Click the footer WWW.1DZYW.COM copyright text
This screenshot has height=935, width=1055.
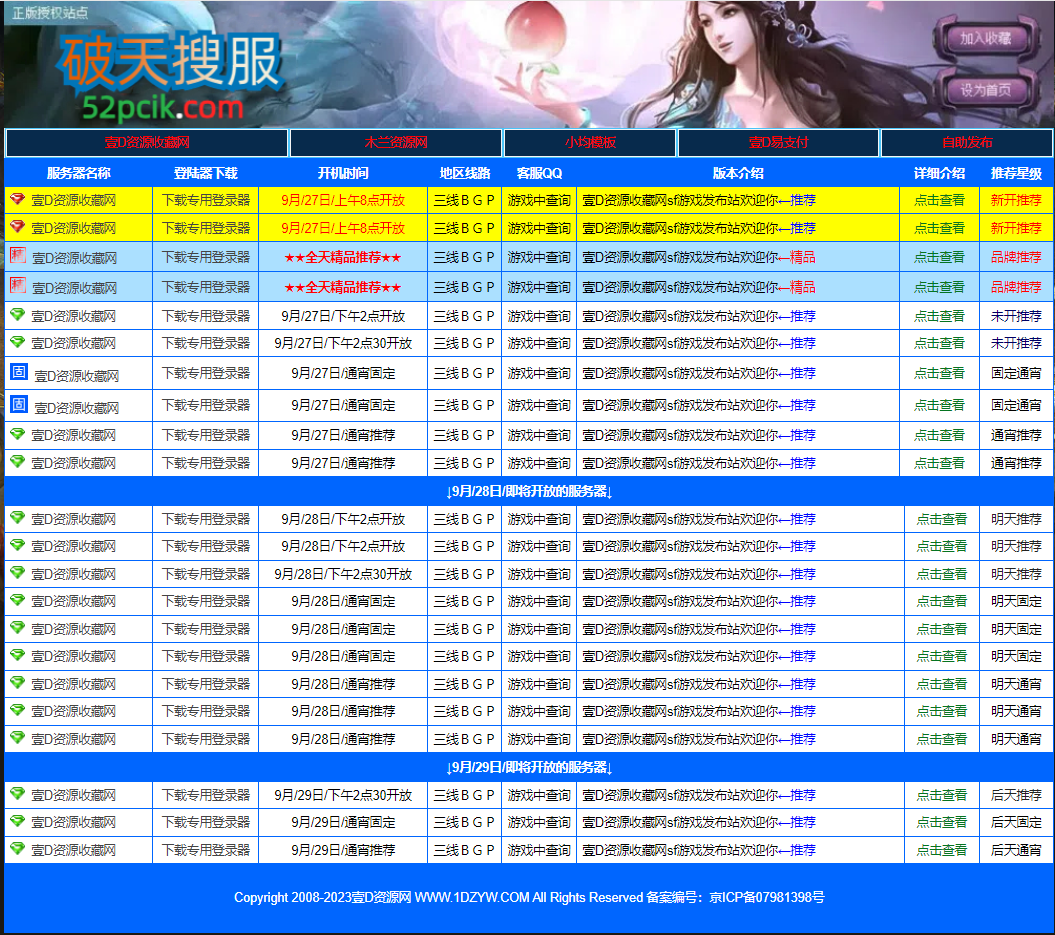[x=529, y=897]
